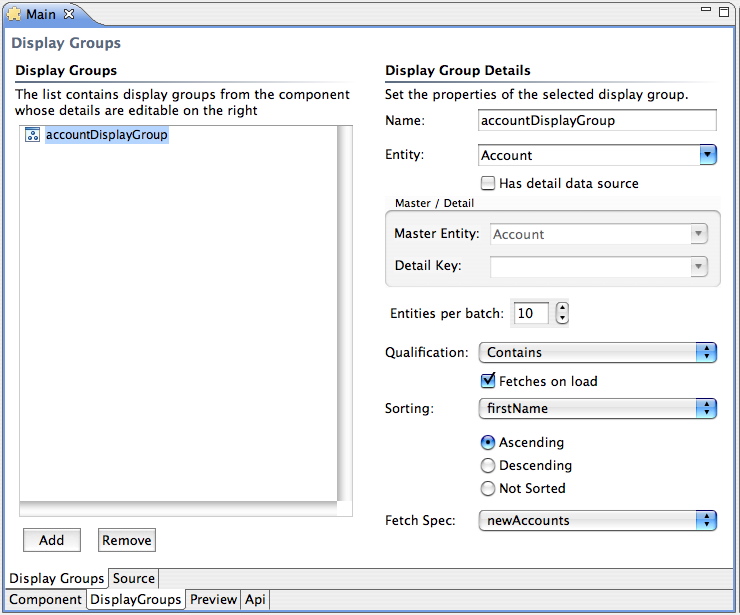740x615 pixels.
Task: Select the accountDisplayGroup icon in the list
Action: (32, 135)
